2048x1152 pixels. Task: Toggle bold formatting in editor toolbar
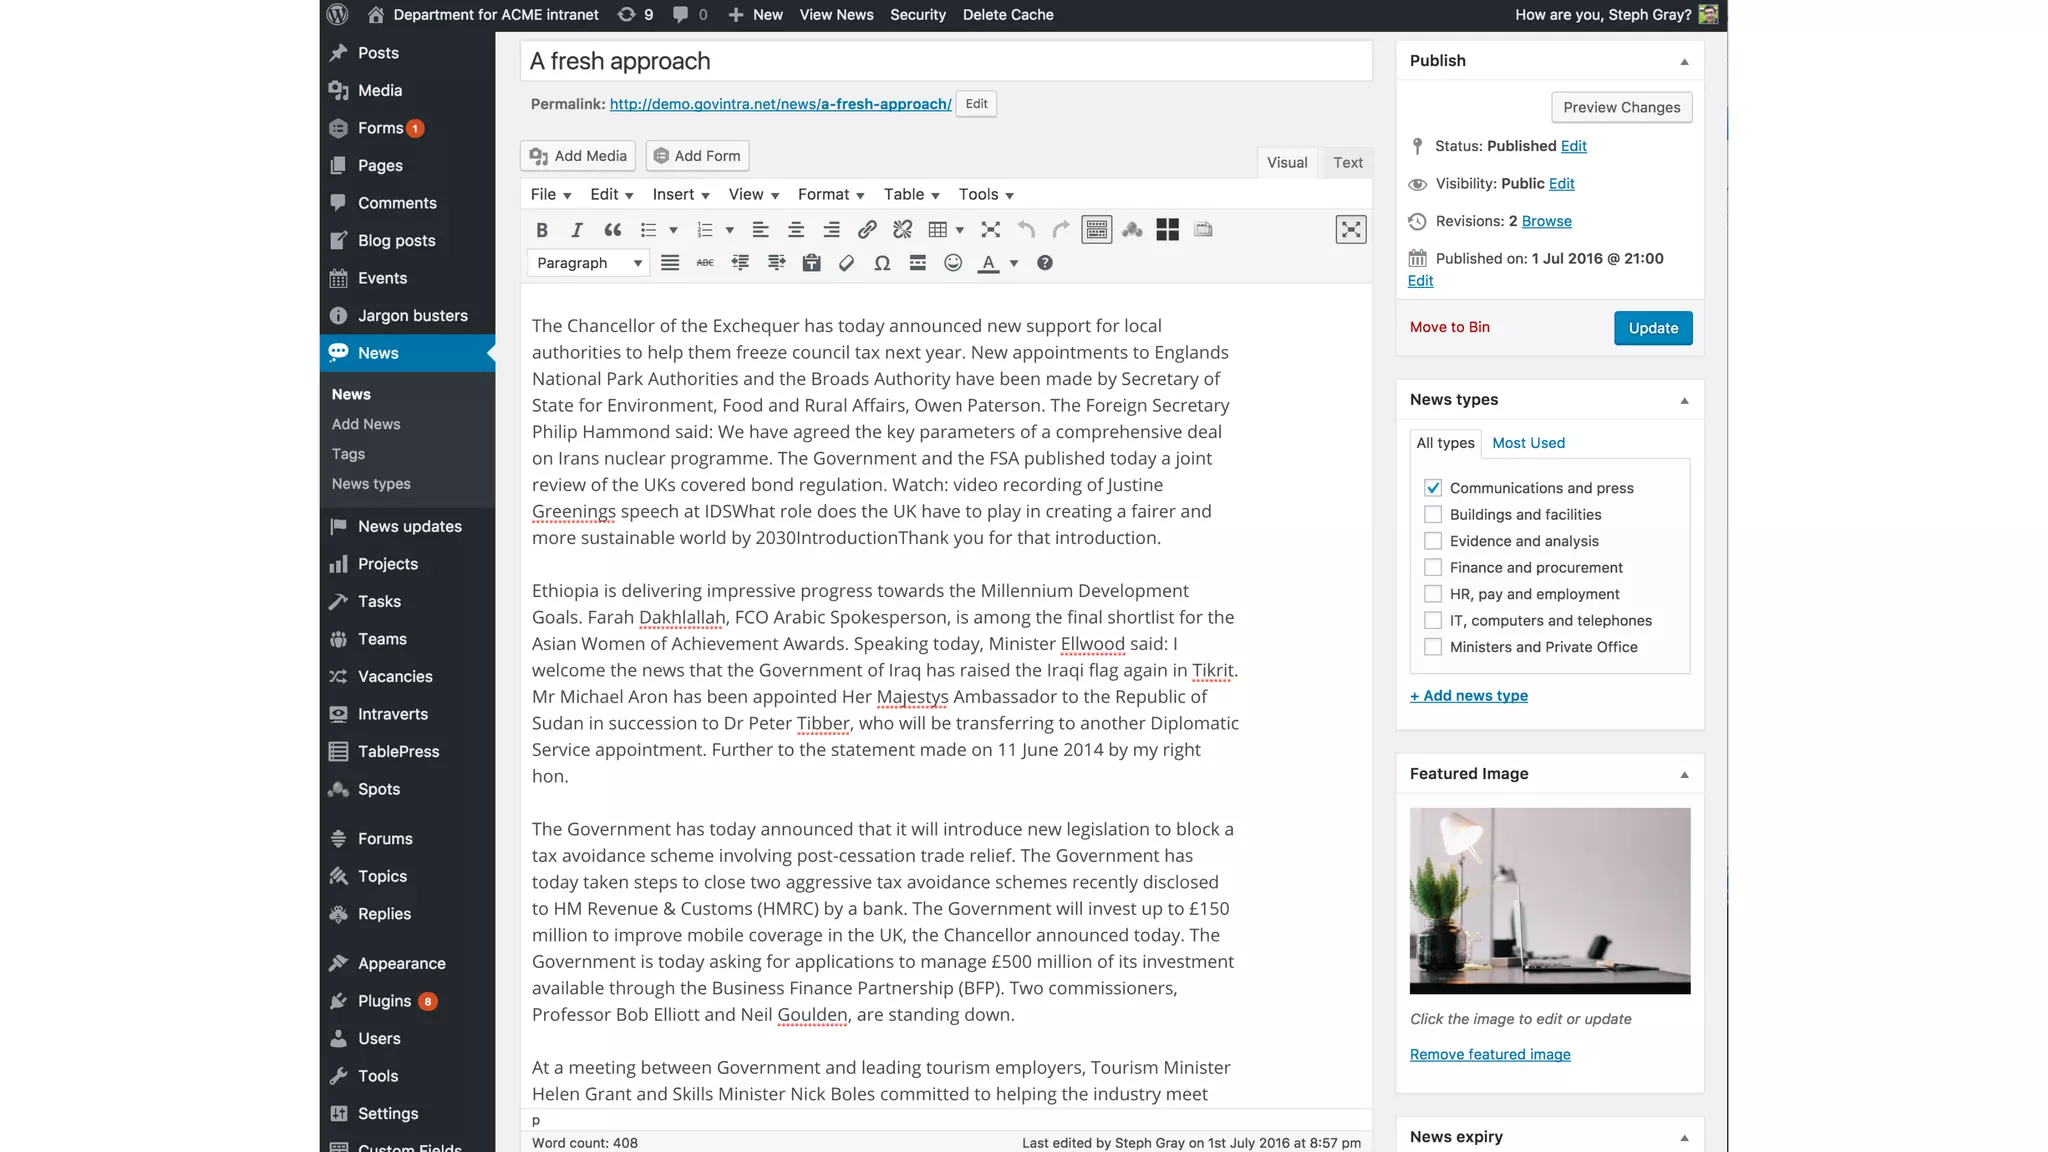pos(541,230)
